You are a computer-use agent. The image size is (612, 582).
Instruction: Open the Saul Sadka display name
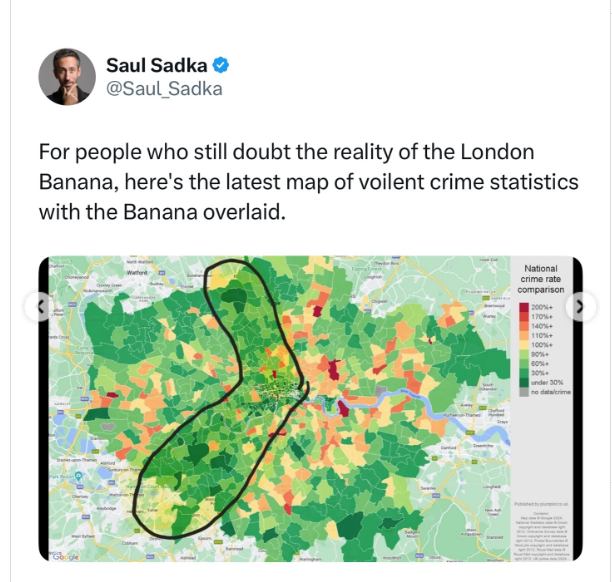(157, 66)
